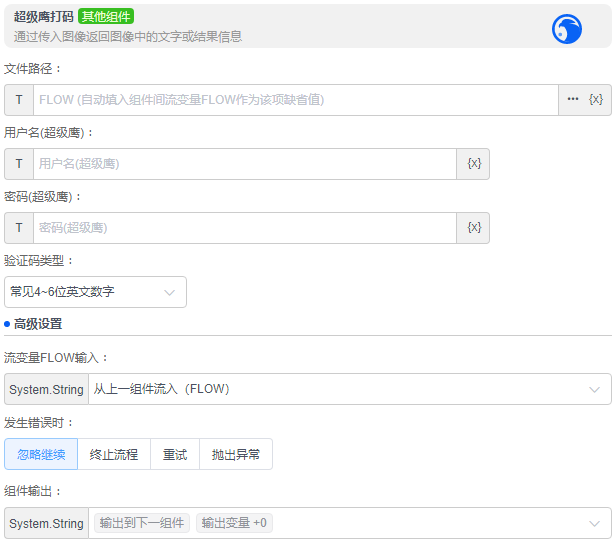Toggle T text mode for 用户名(超级鹰)

tap(19, 164)
